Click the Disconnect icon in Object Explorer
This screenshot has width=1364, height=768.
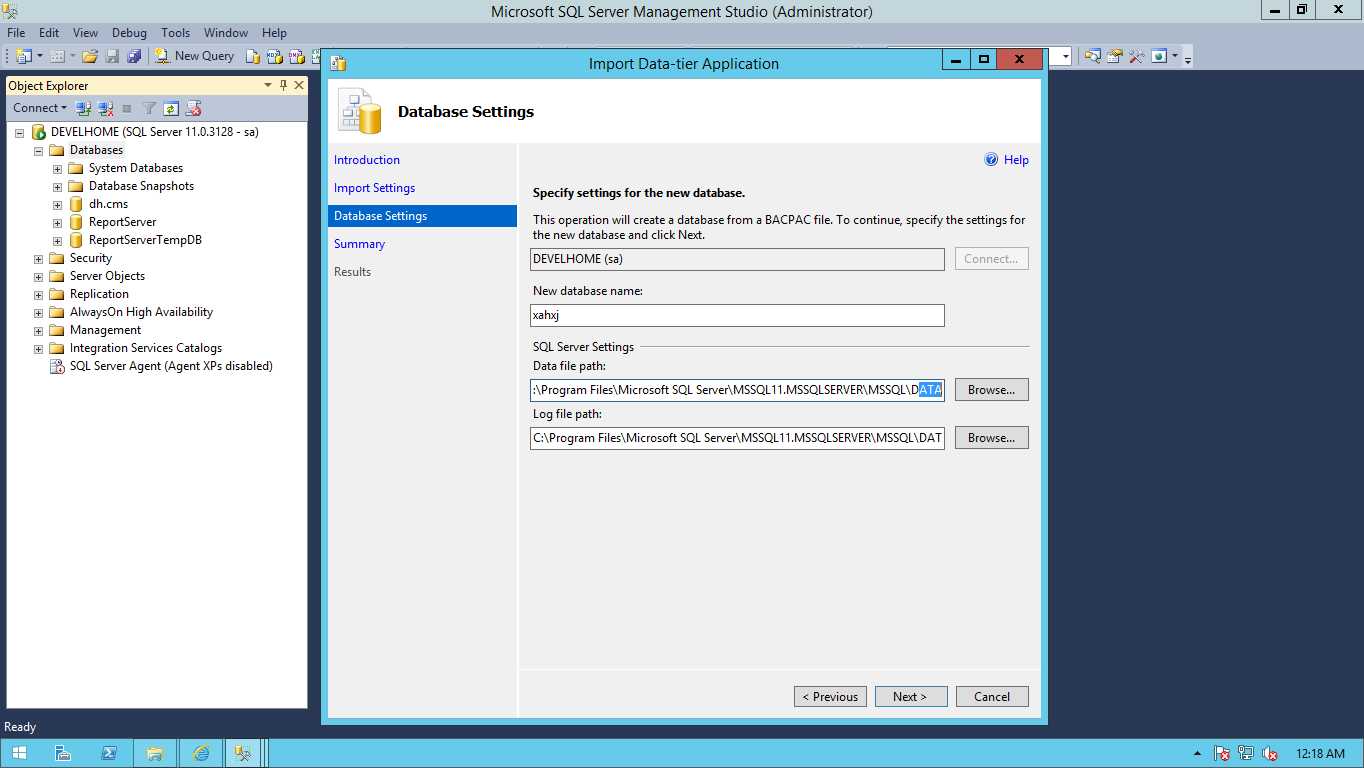106,108
